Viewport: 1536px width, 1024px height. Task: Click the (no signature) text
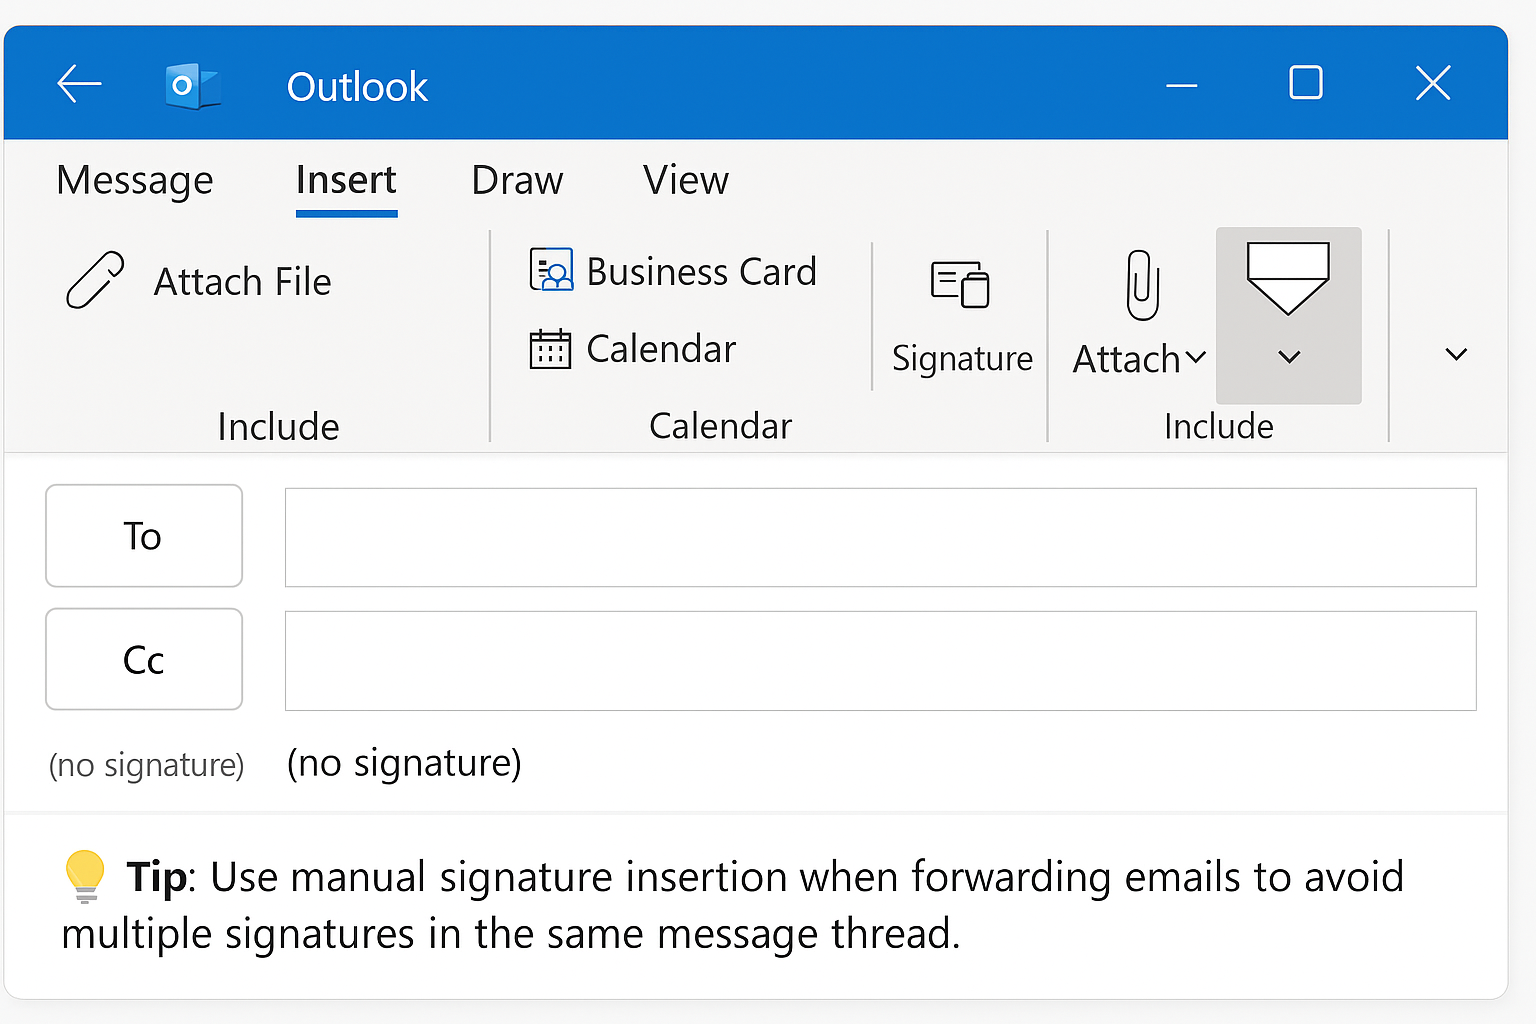tap(403, 763)
